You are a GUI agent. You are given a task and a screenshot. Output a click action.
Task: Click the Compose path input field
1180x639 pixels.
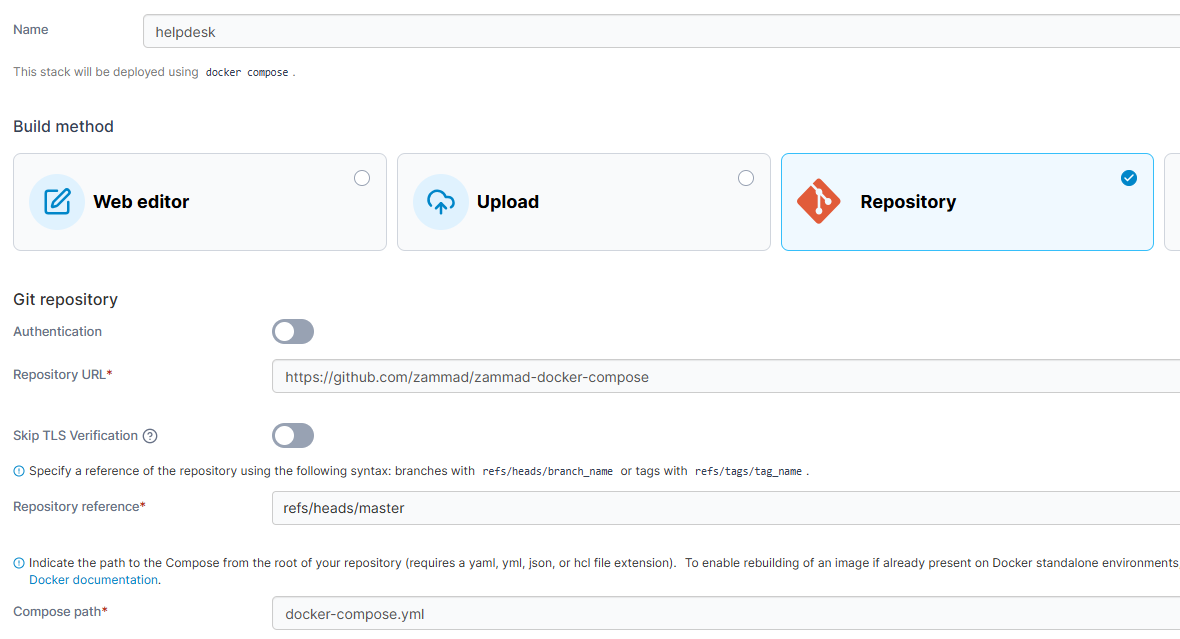coord(725,614)
